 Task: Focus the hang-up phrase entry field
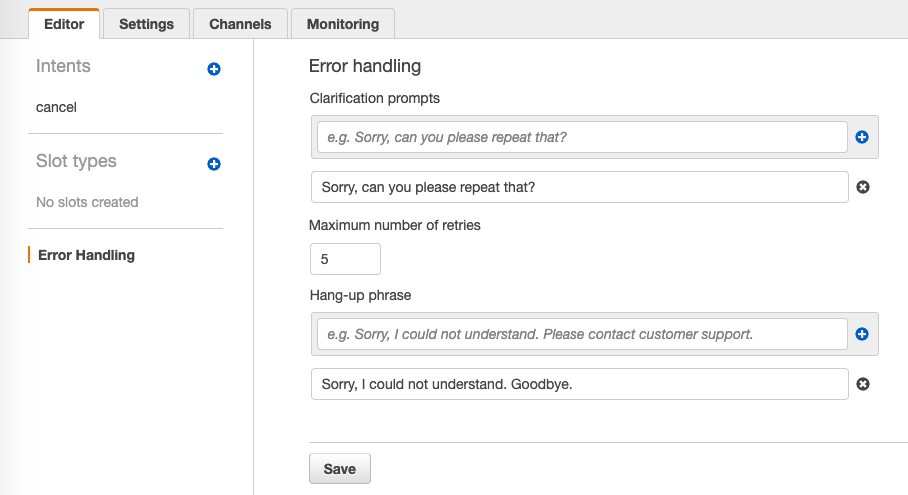582,334
